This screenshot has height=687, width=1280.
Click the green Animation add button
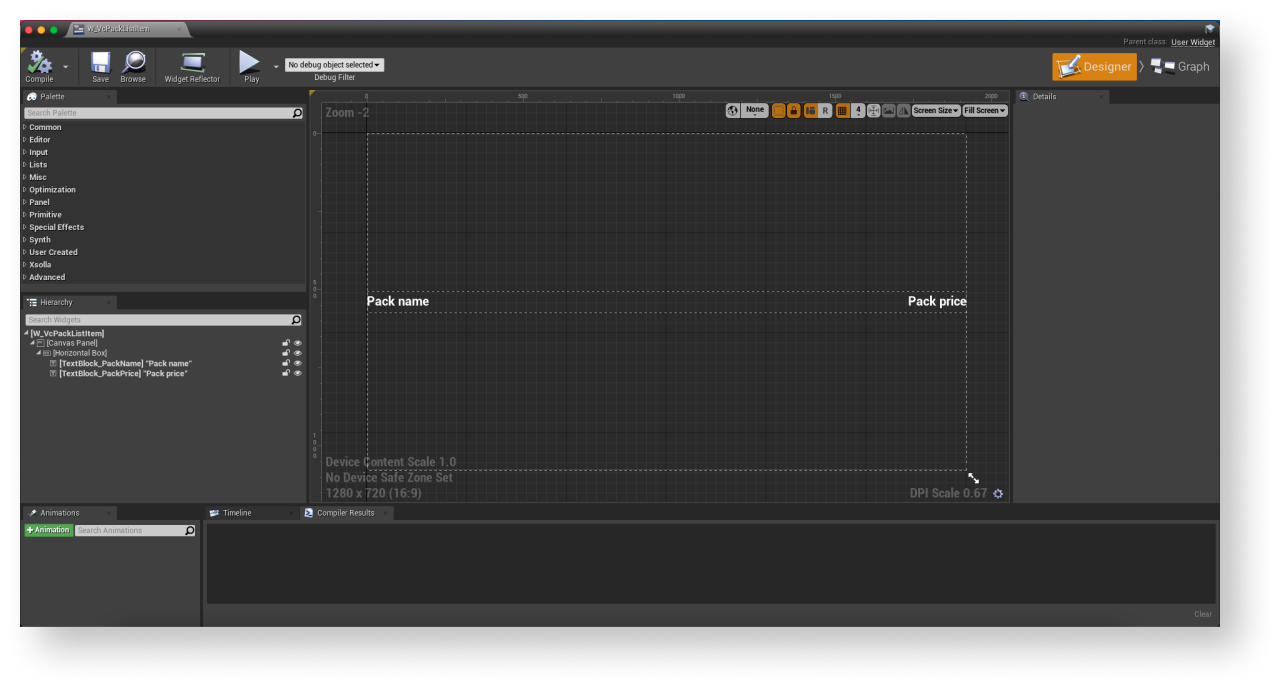(x=48, y=530)
